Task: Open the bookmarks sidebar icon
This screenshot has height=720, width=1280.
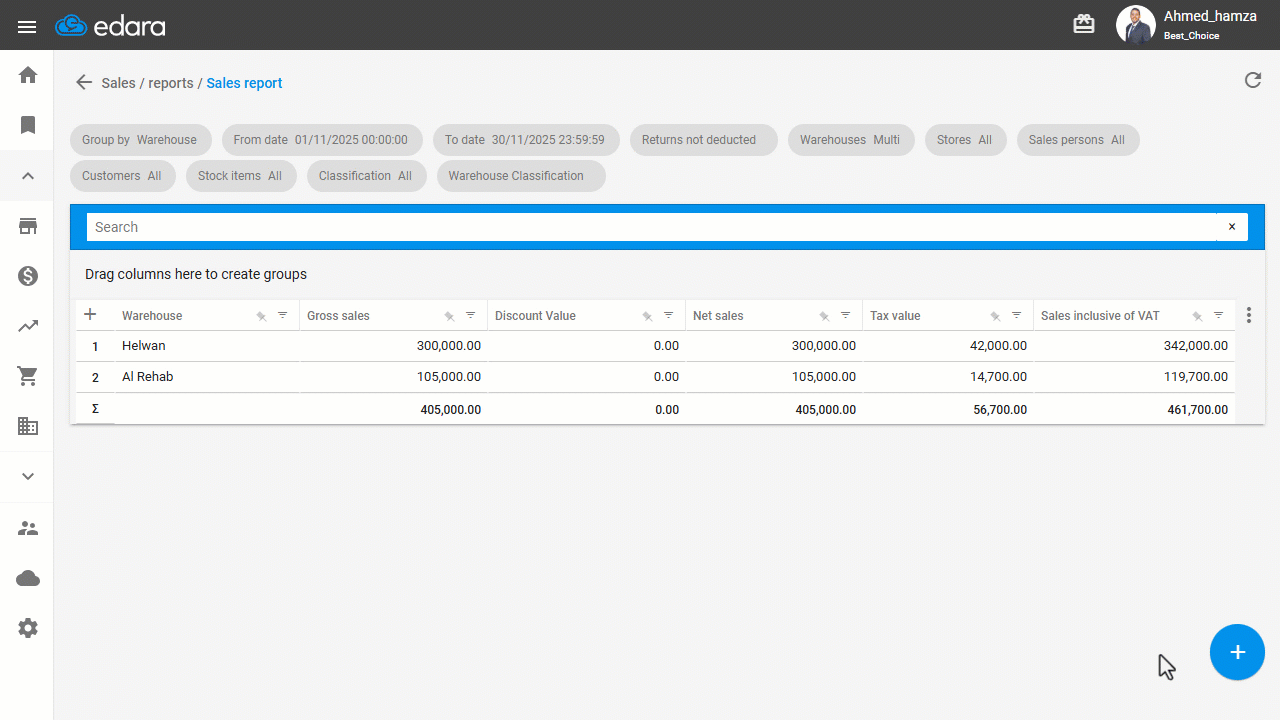Action: (x=28, y=125)
